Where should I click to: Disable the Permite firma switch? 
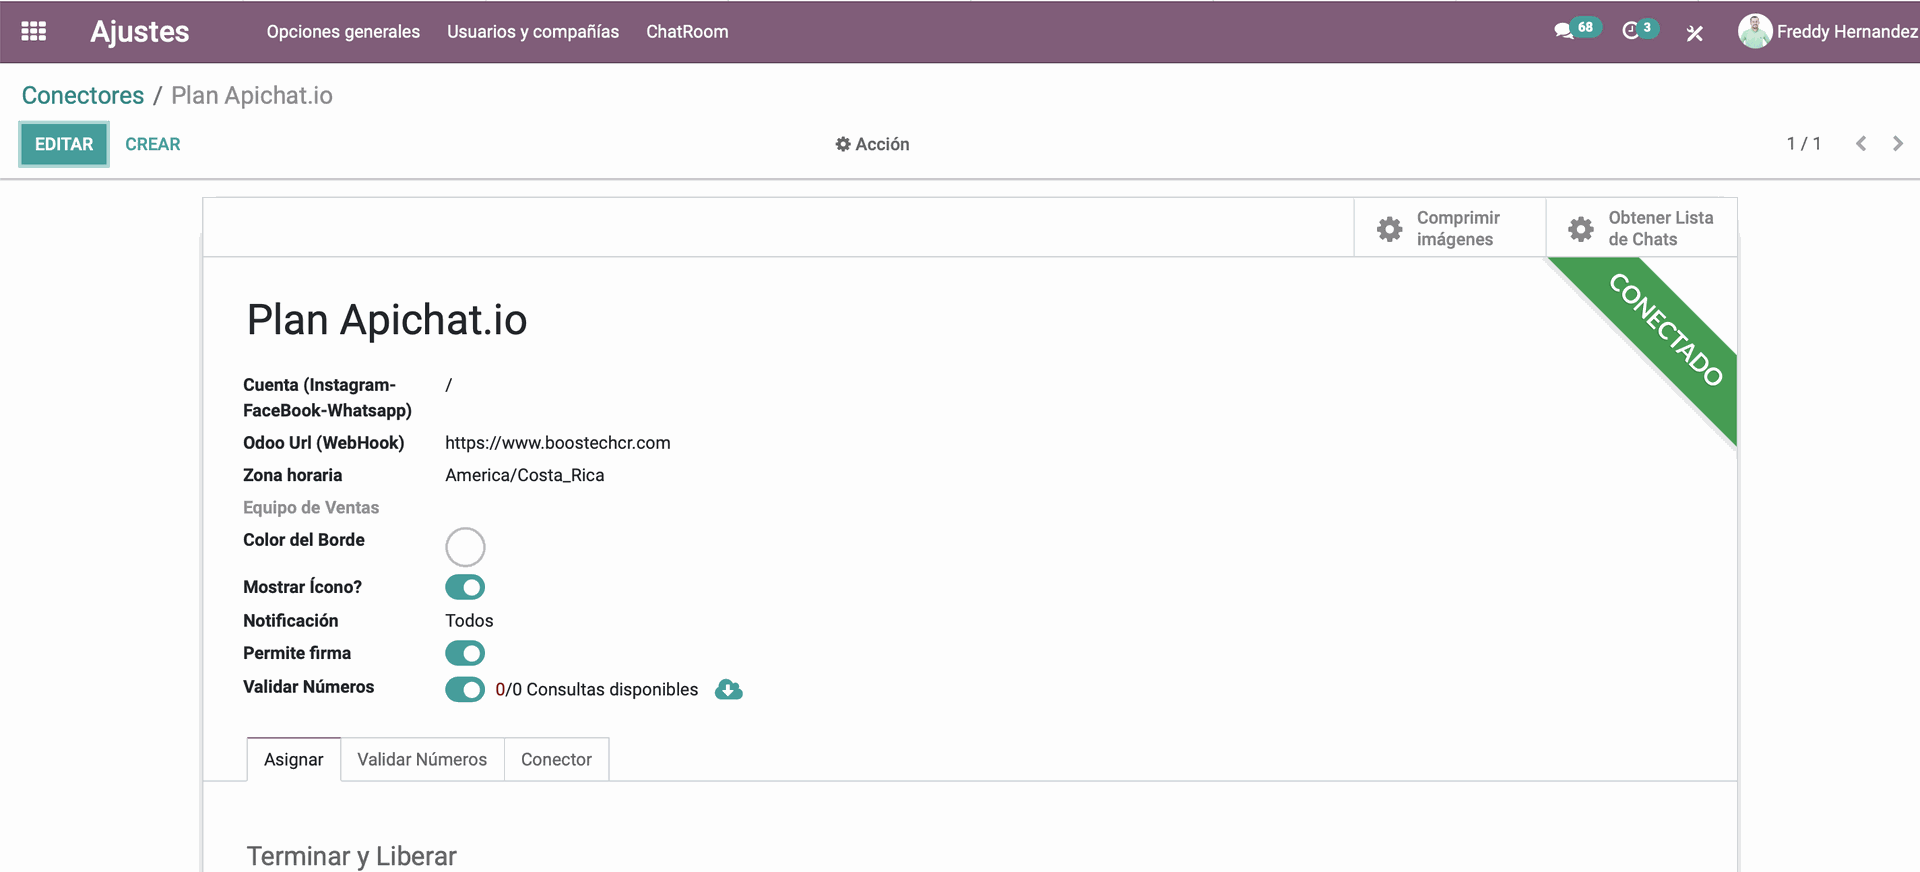tap(465, 653)
